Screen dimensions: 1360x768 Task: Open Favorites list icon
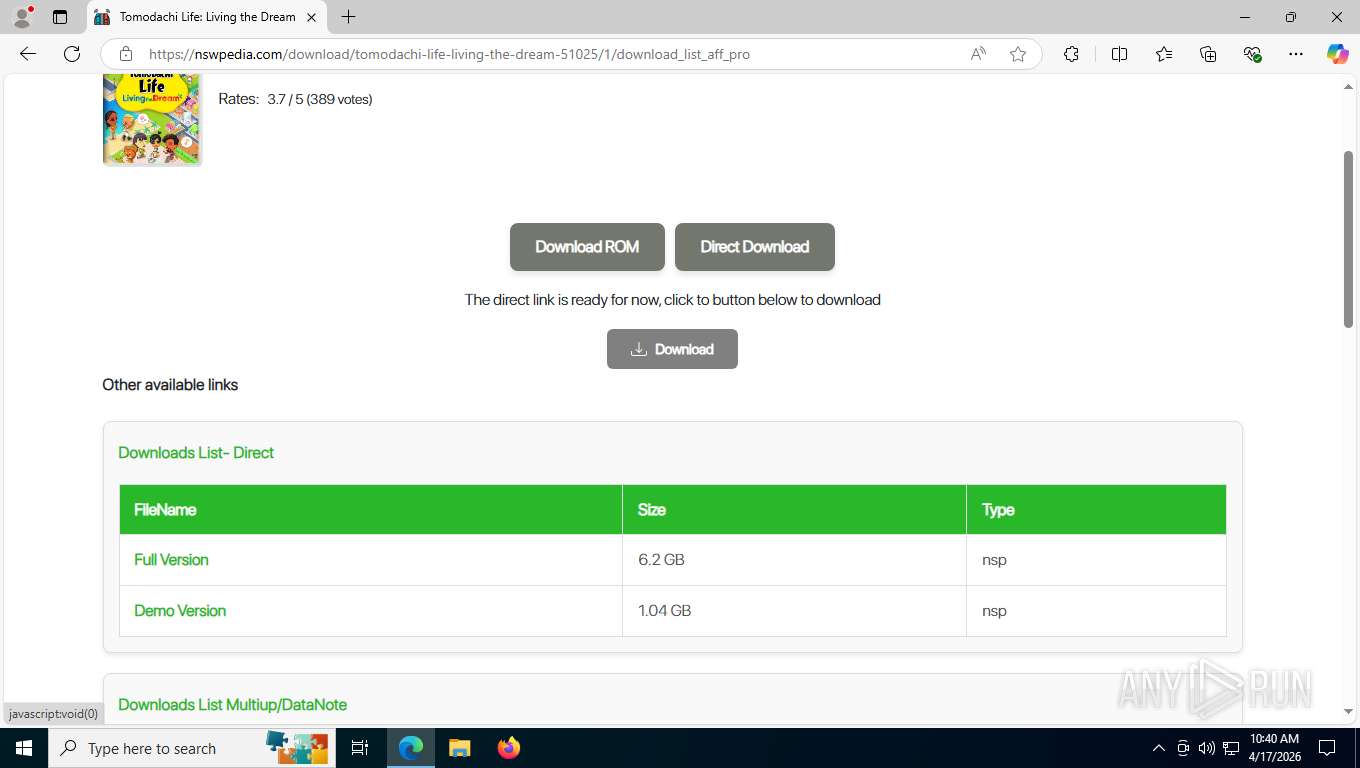pyautogui.click(x=1164, y=54)
